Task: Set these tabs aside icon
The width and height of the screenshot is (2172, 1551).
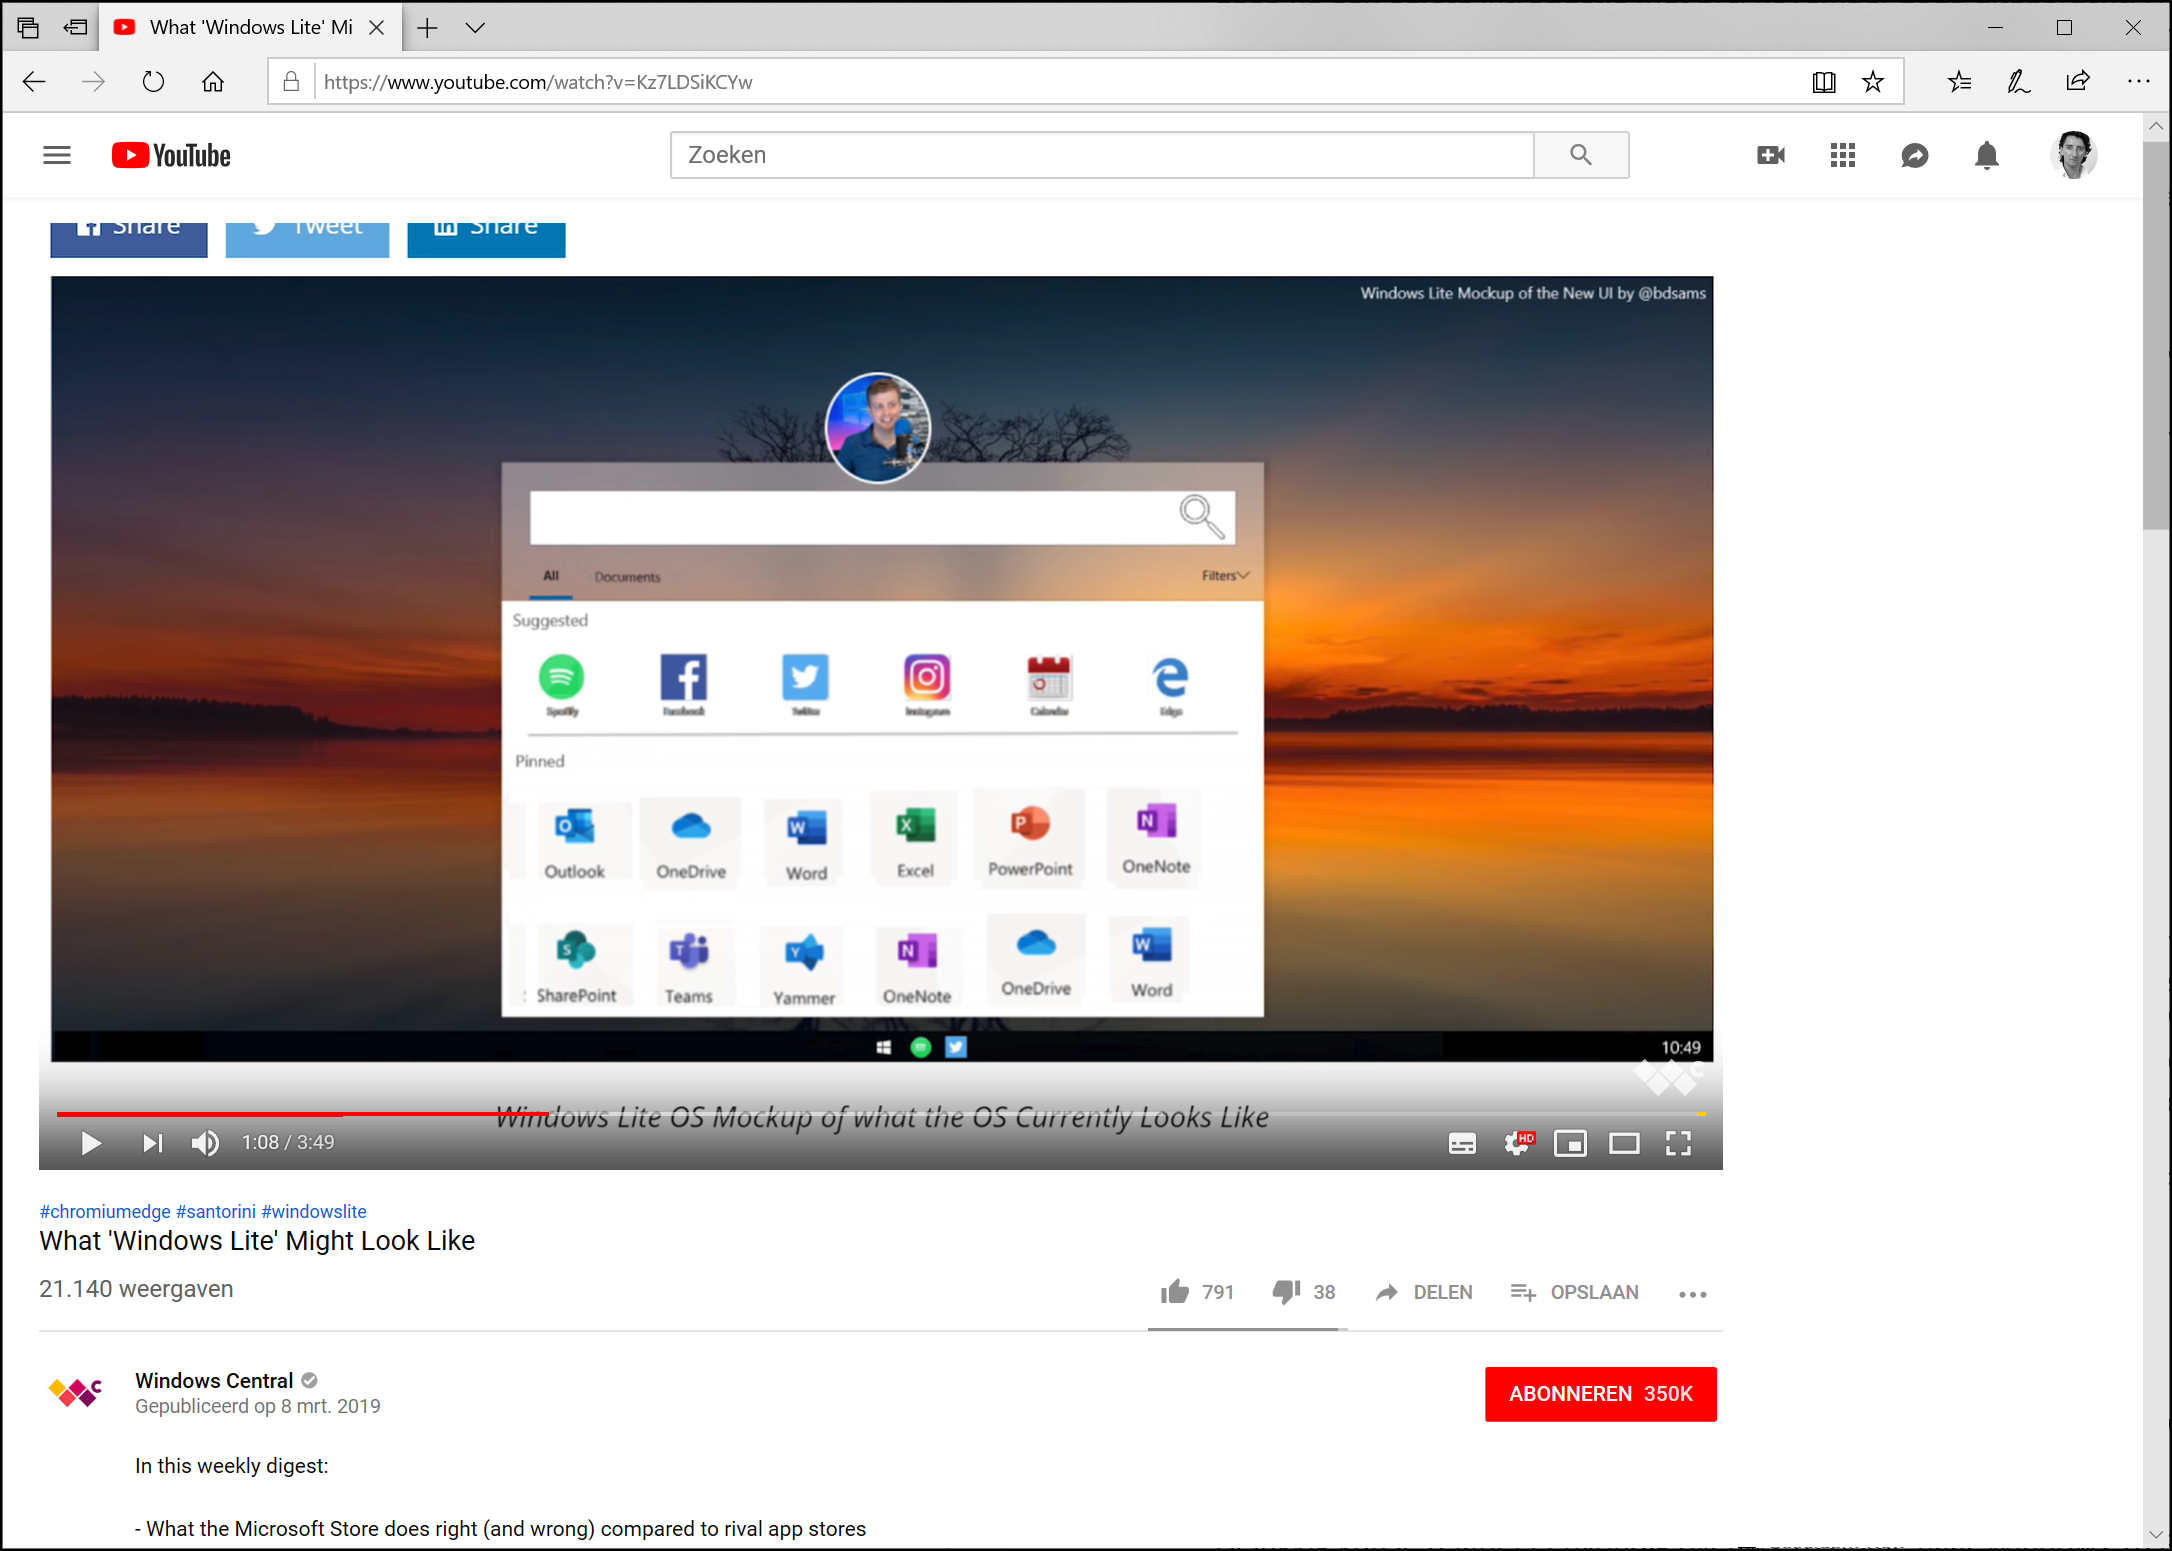Action: (x=75, y=27)
